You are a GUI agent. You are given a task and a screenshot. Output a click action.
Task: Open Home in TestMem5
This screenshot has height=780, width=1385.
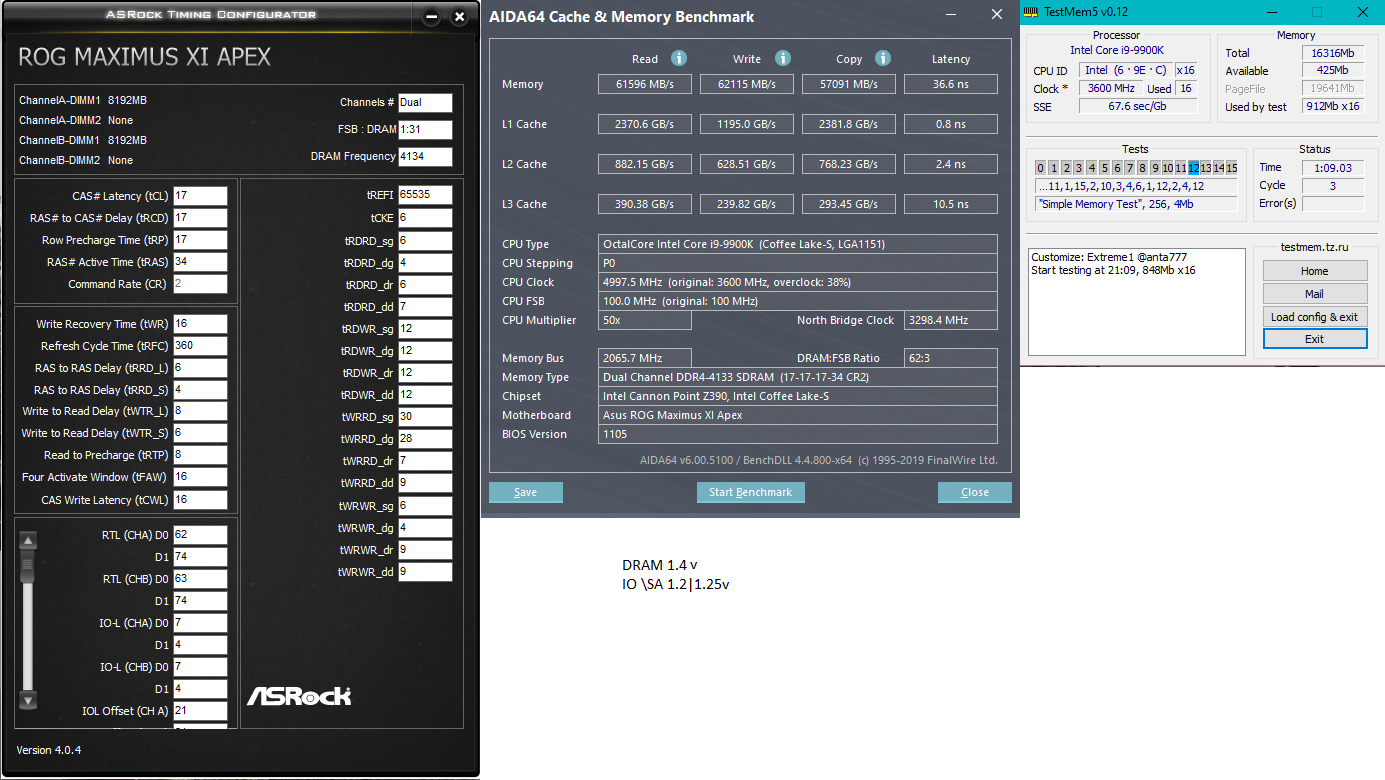(x=1315, y=271)
